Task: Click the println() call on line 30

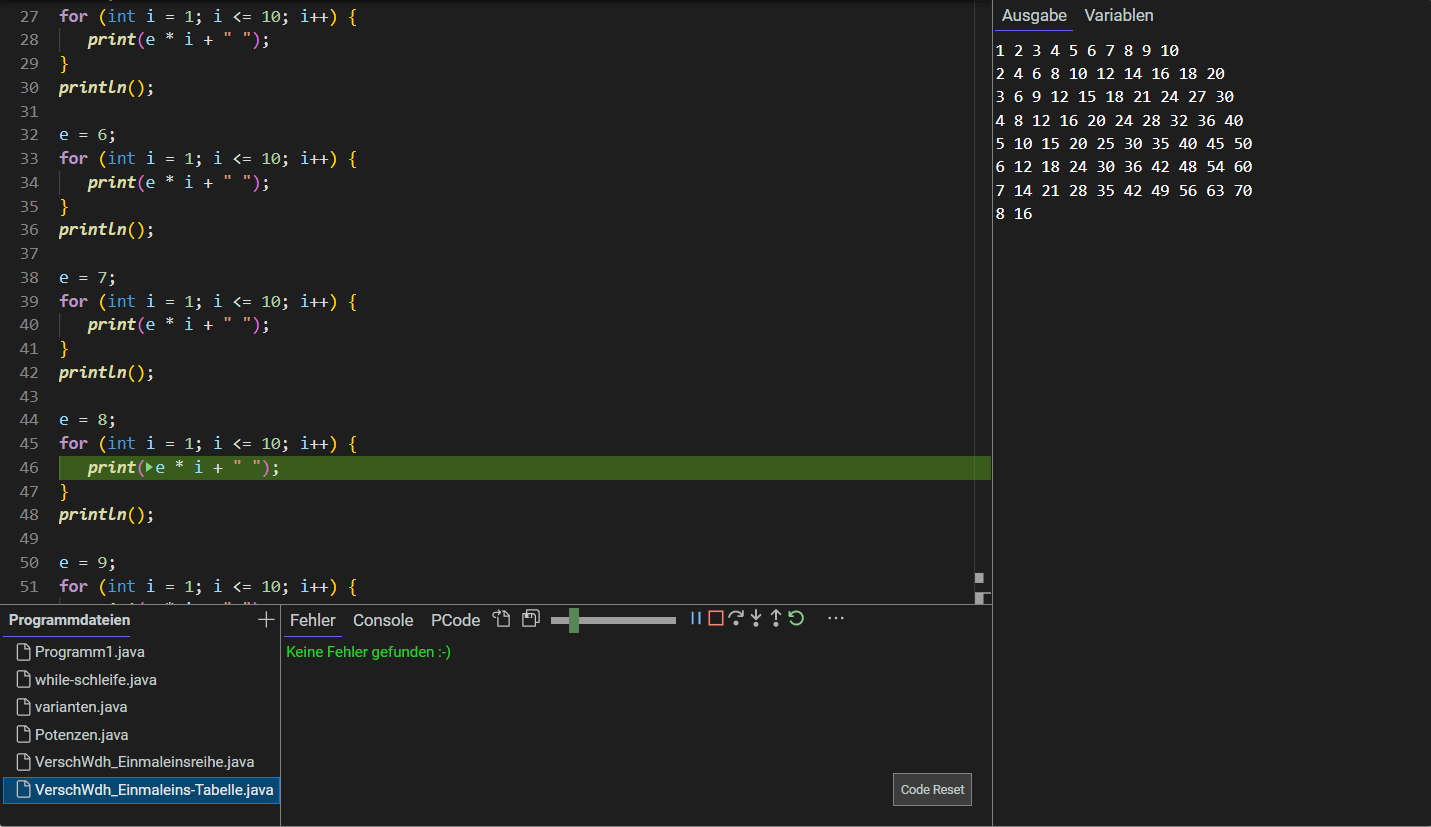Action: tap(107, 87)
